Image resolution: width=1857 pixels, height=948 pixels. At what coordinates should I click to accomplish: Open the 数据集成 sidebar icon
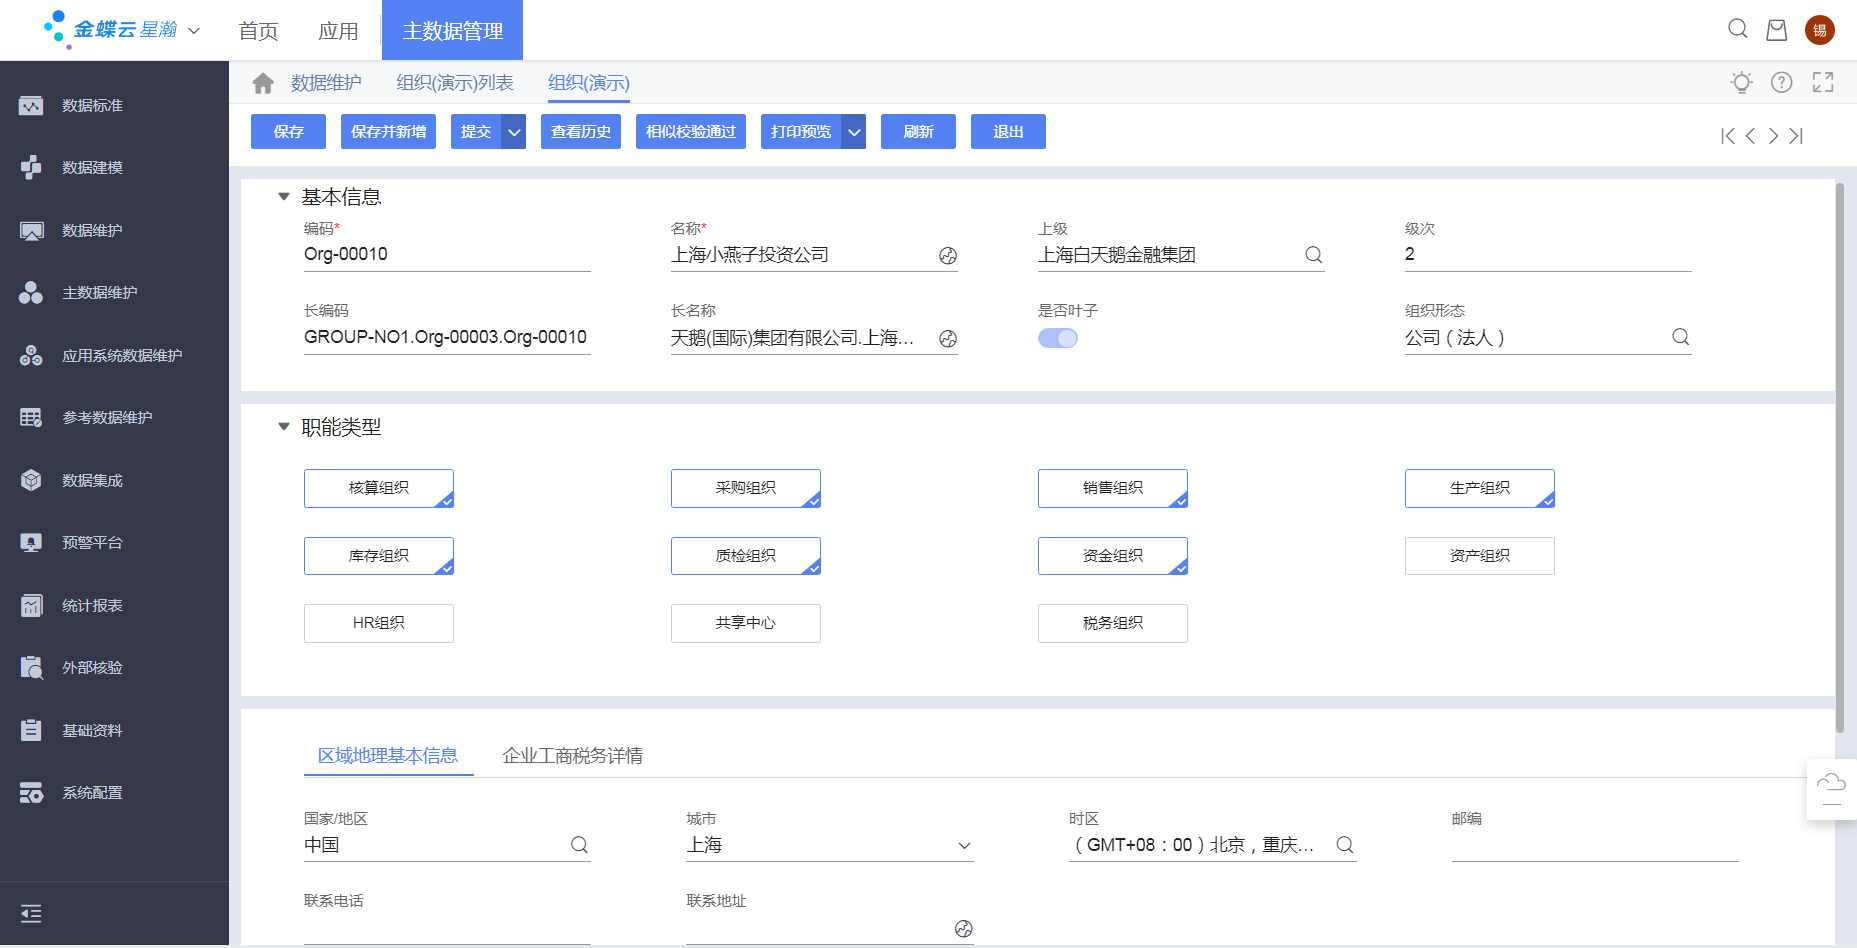pyautogui.click(x=31, y=481)
